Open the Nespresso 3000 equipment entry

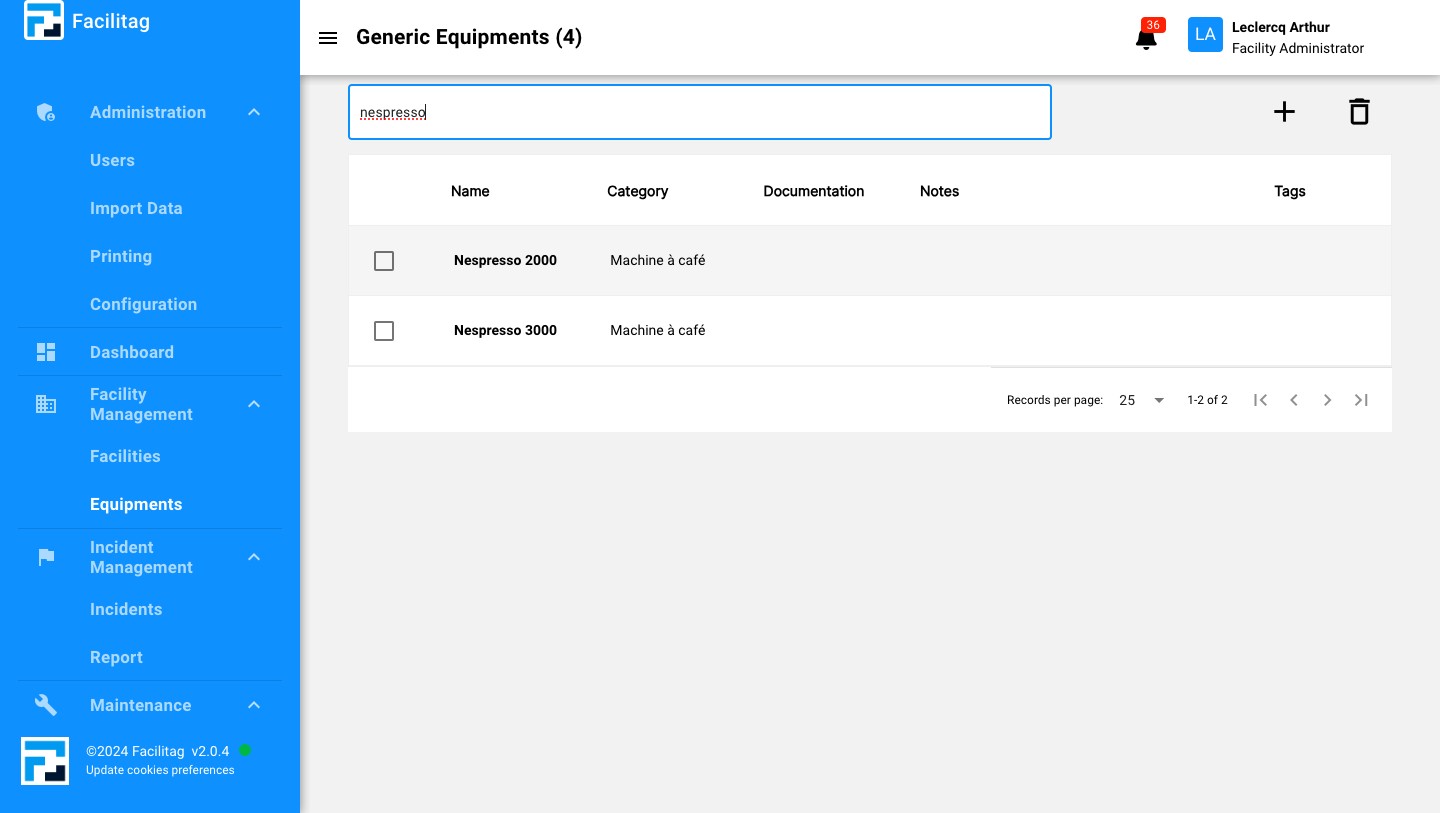(x=505, y=331)
